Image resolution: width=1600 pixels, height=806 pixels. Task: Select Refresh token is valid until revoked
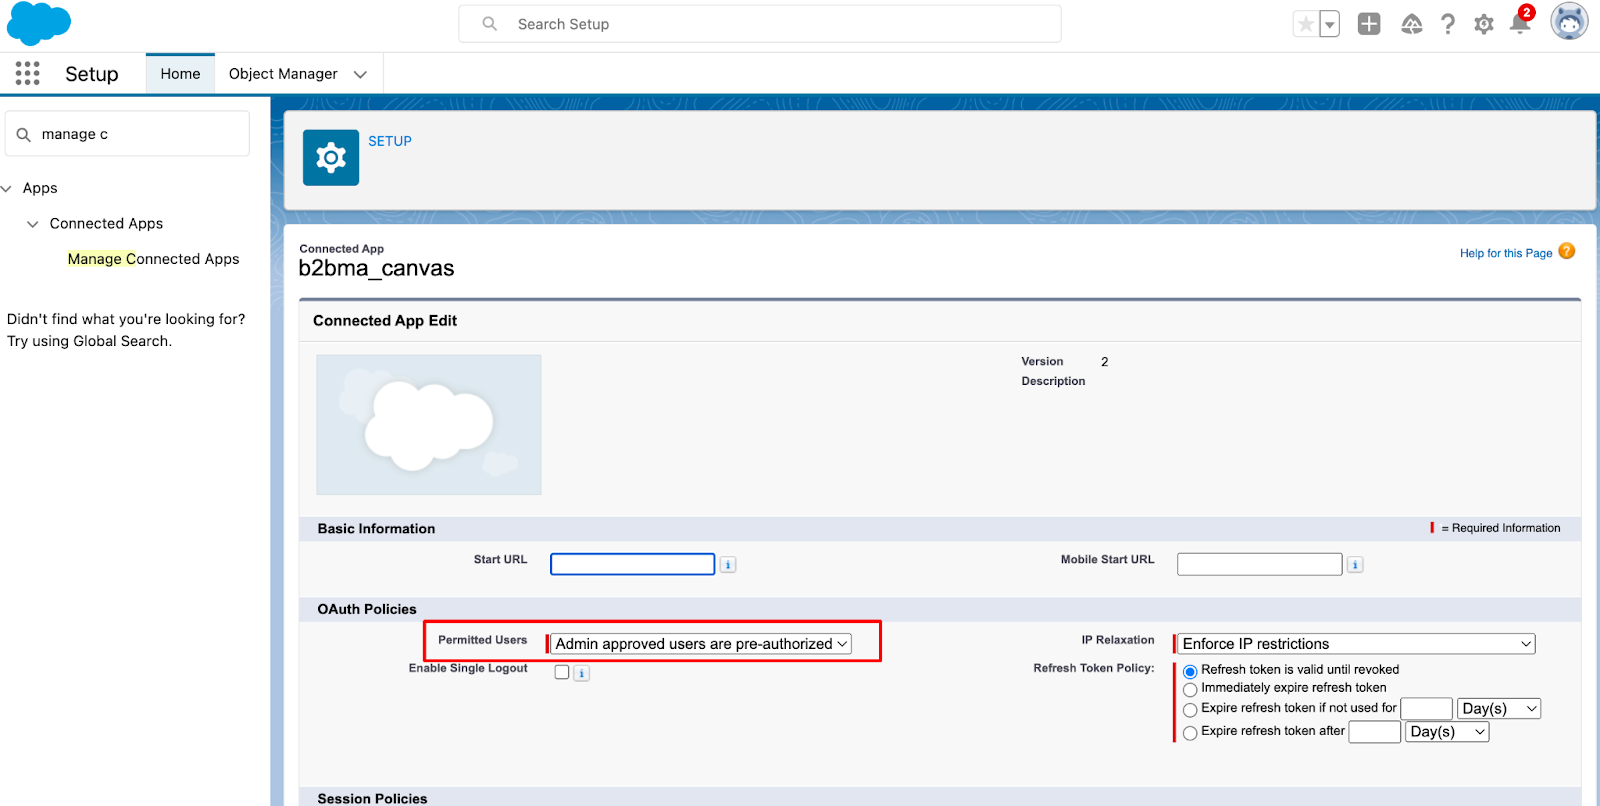[1190, 671]
